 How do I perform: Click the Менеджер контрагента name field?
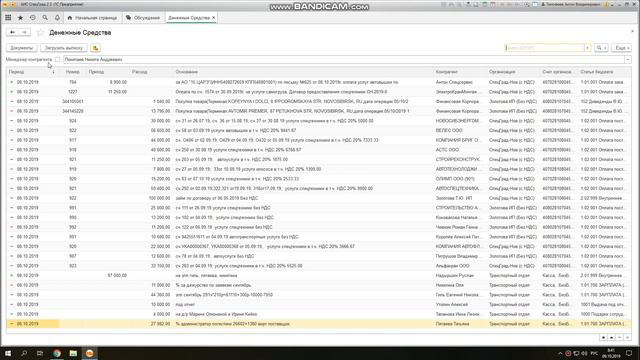(x=344, y=60)
